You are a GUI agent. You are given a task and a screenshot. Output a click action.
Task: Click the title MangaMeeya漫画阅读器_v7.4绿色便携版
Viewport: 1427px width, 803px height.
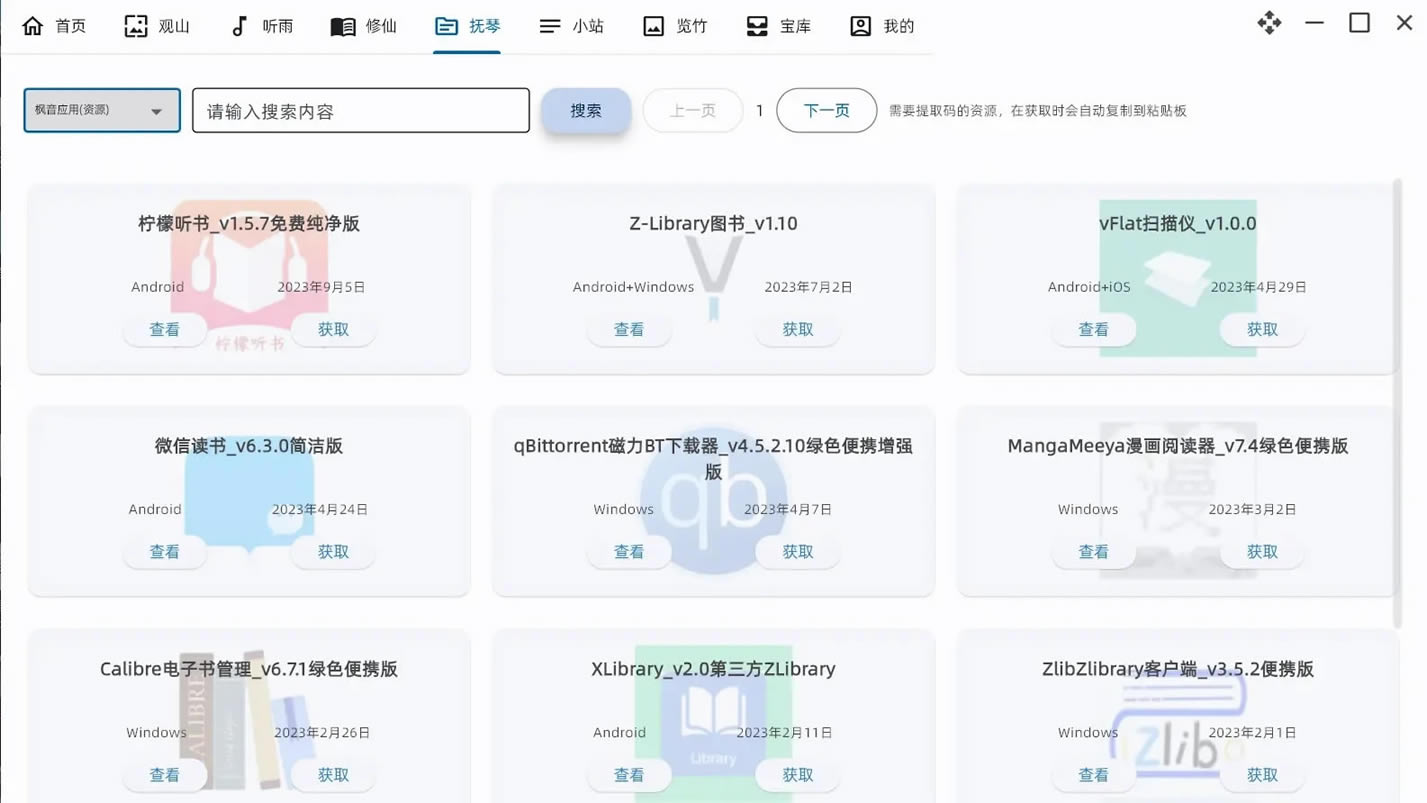(1178, 446)
